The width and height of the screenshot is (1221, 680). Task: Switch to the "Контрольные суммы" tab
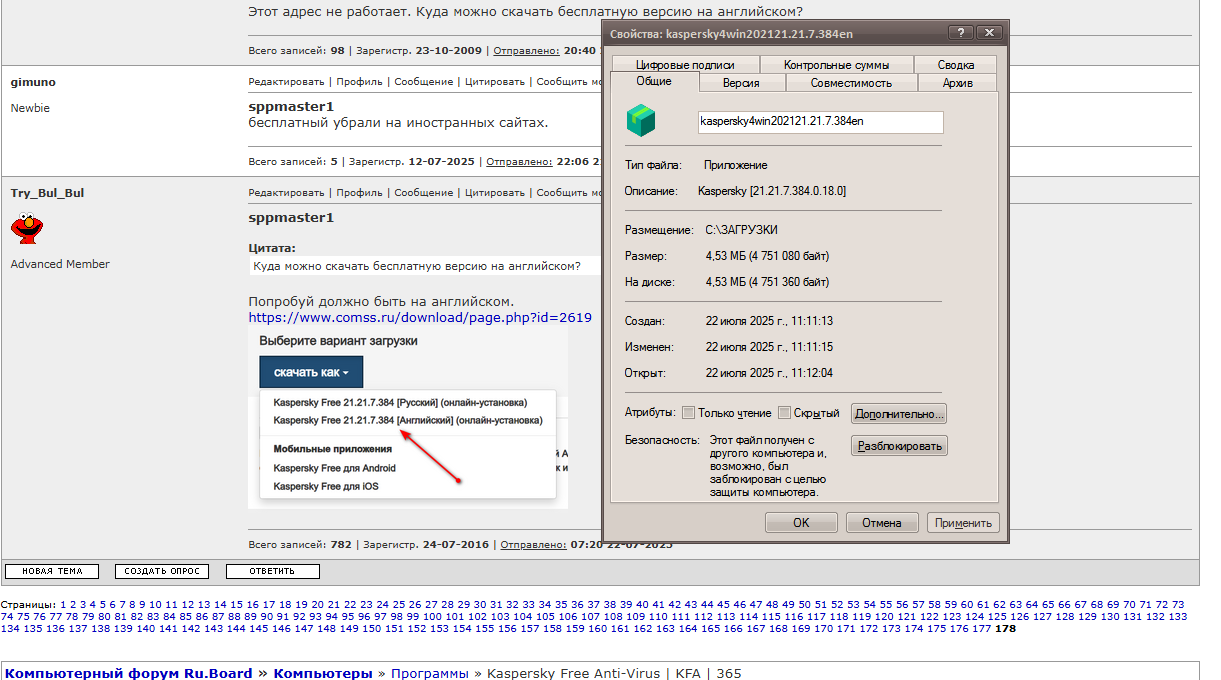(836, 65)
